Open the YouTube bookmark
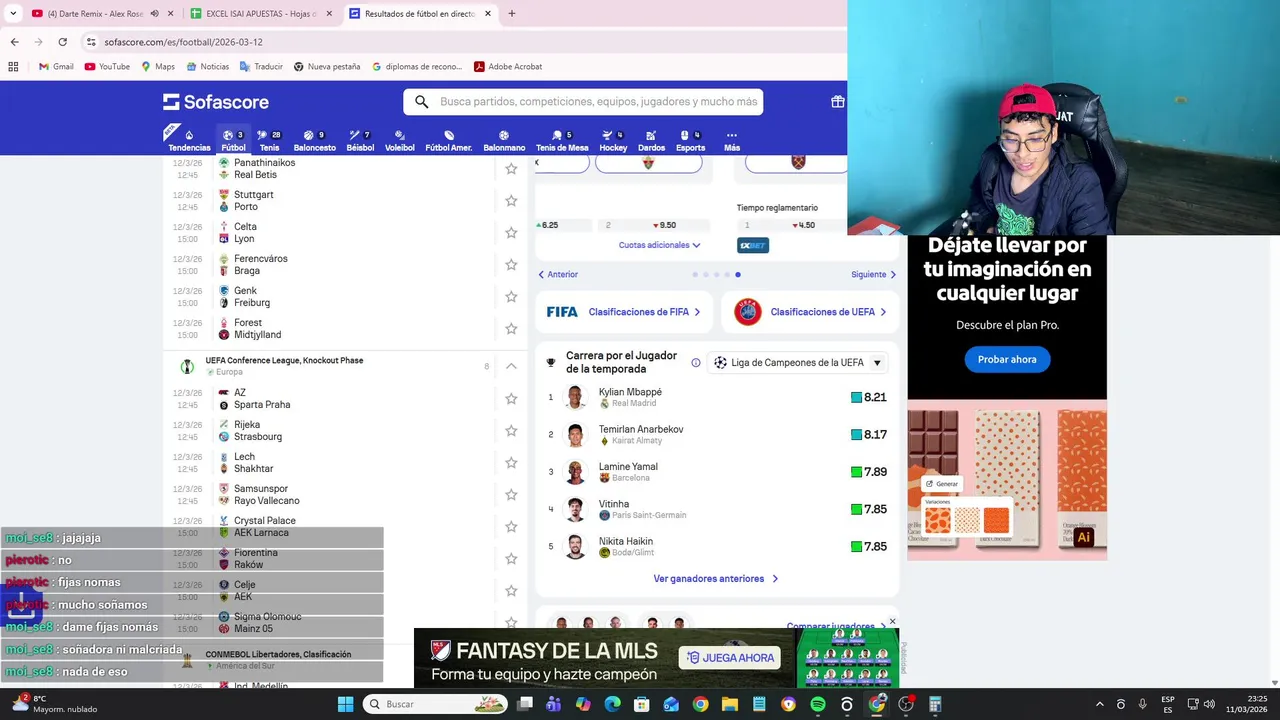The image size is (1280, 720). [107, 67]
